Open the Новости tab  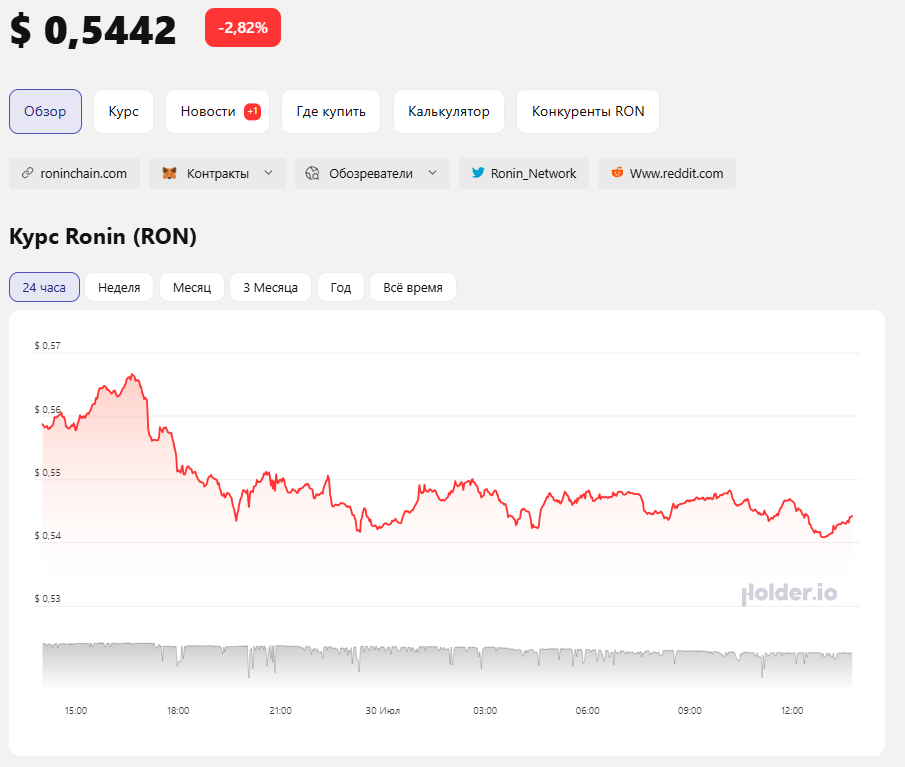coord(217,111)
